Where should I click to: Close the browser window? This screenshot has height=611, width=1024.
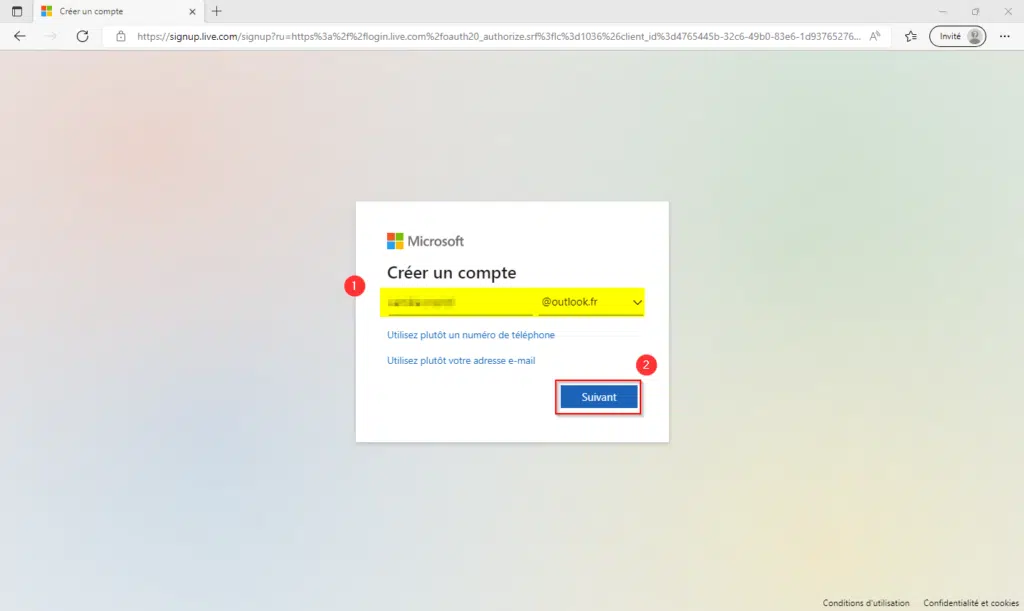tap(1008, 11)
